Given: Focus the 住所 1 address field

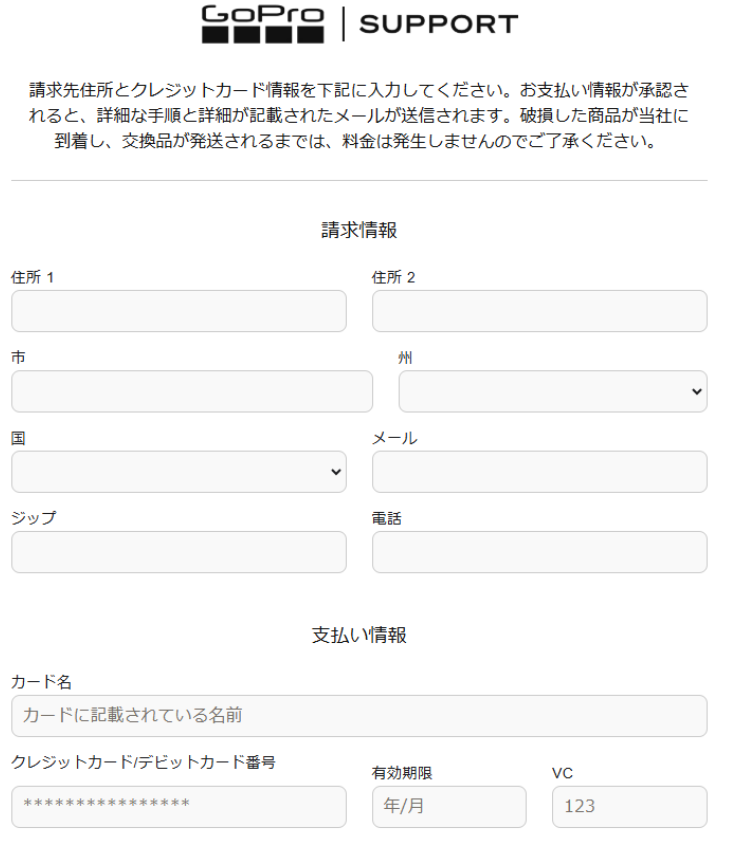Looking at the screenshot, I should (x=179, y=311).
